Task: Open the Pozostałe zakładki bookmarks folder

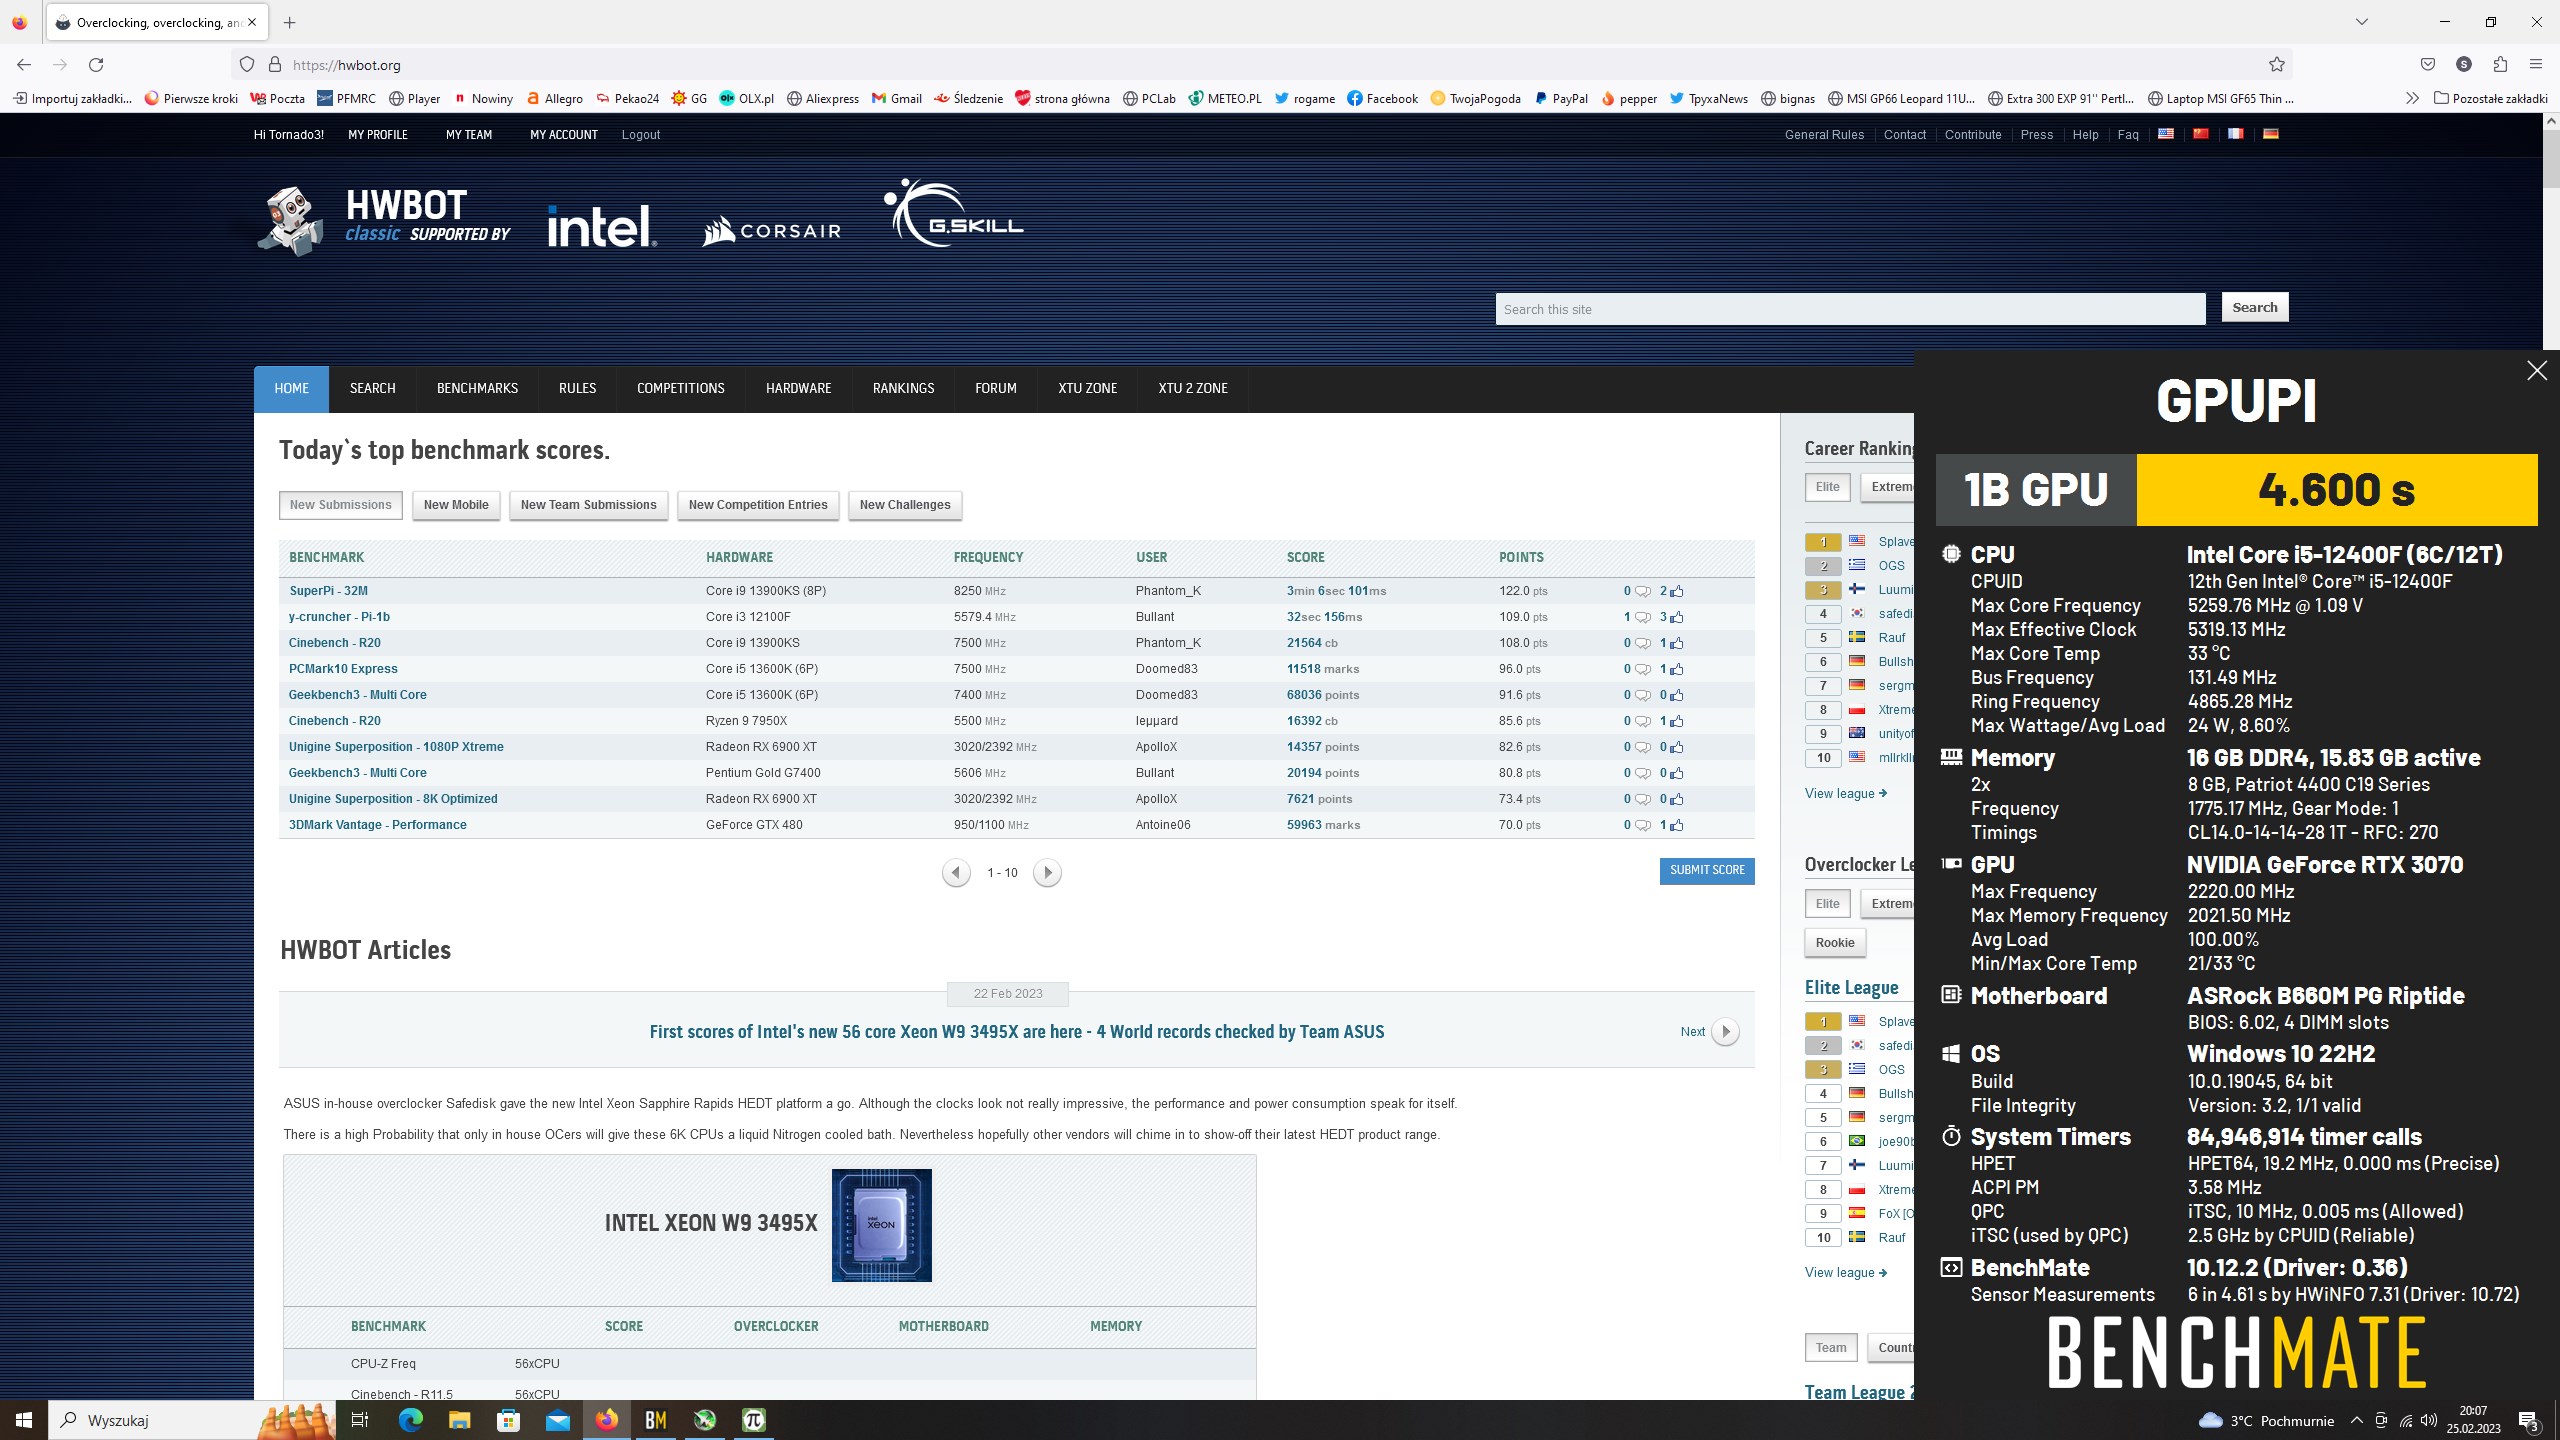Action: [2490, 98]
